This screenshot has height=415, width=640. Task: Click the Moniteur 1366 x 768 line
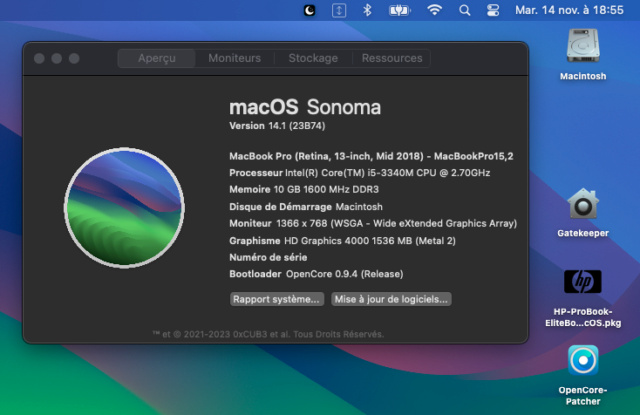pyautogui.click(x=373, y=224)
